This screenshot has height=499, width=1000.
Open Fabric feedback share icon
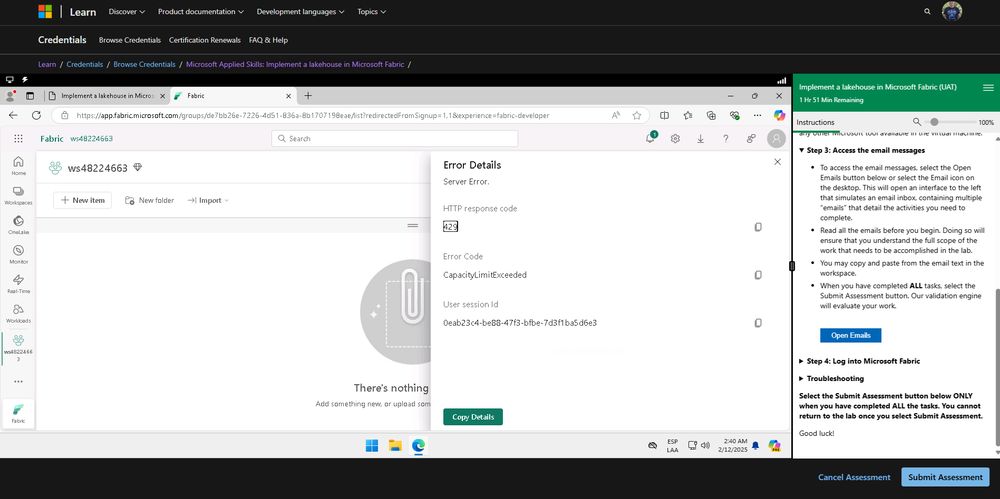(x=751, y=138)
